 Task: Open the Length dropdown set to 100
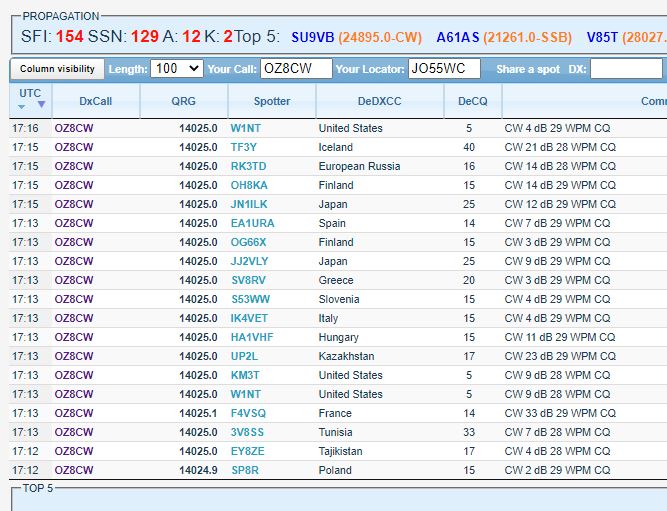(177, 69)
